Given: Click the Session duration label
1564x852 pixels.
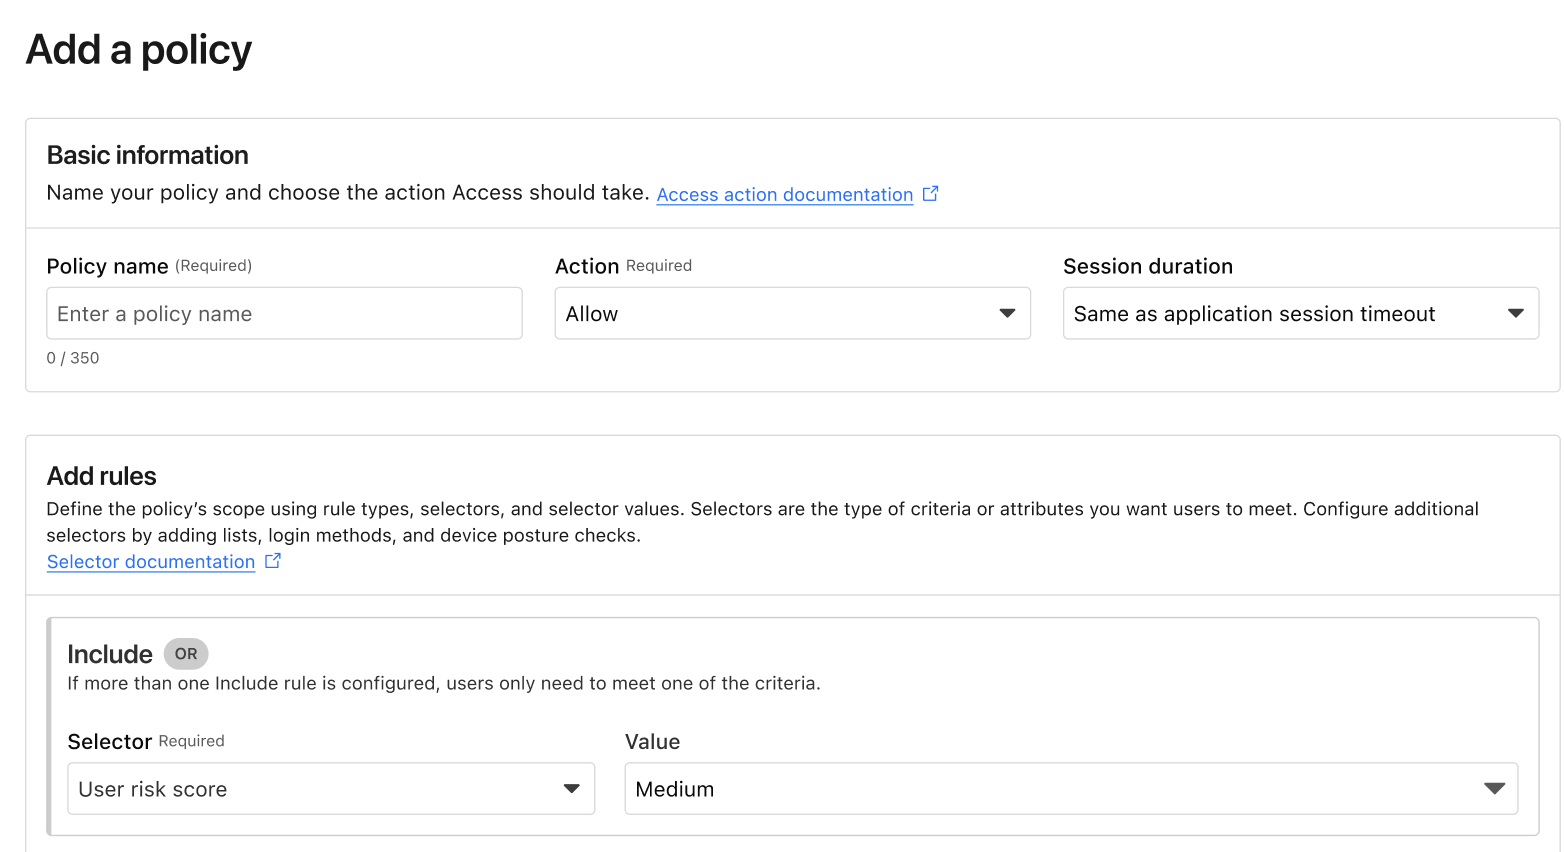Looking at the screenshot, I should 1147,266.
